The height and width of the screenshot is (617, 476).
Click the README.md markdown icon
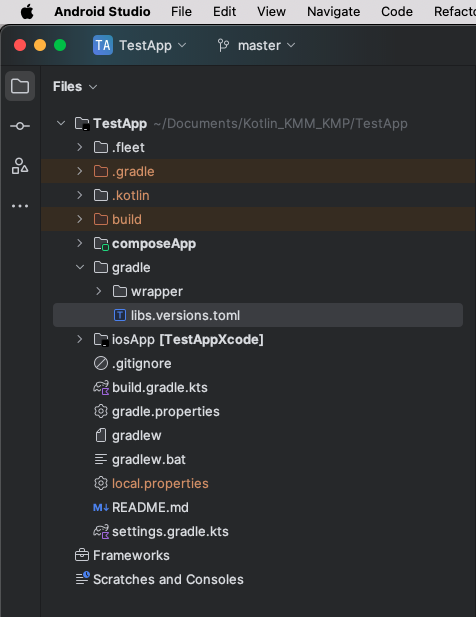tap(101, 507)
